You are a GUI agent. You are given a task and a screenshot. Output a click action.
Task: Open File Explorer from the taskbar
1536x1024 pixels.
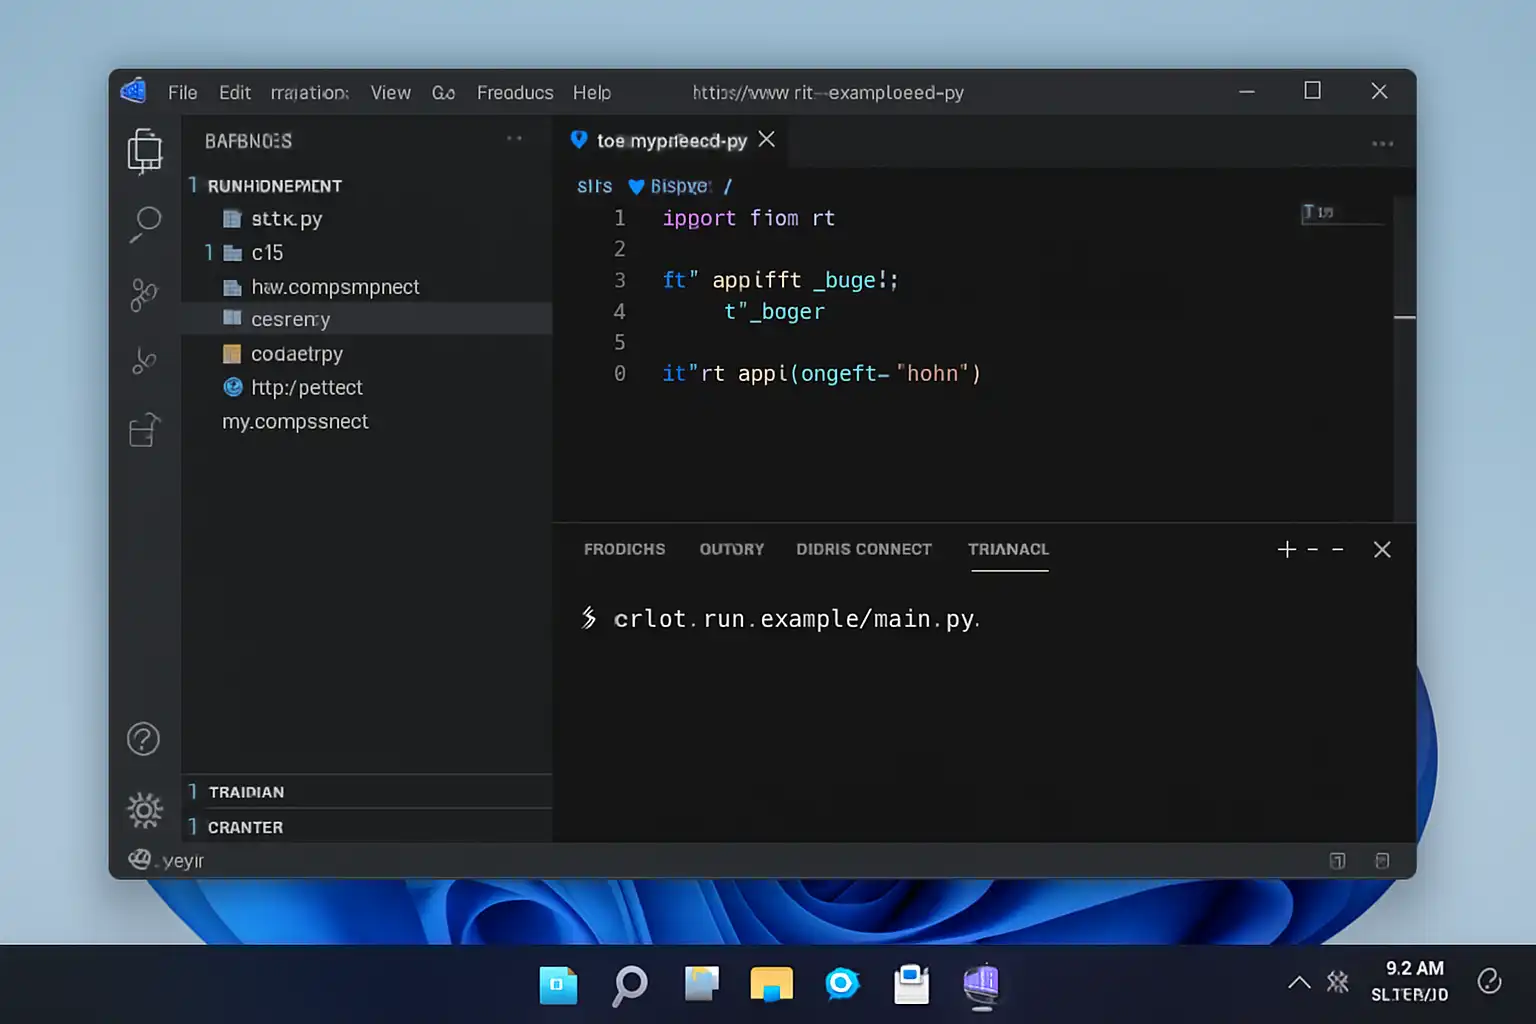771,984
